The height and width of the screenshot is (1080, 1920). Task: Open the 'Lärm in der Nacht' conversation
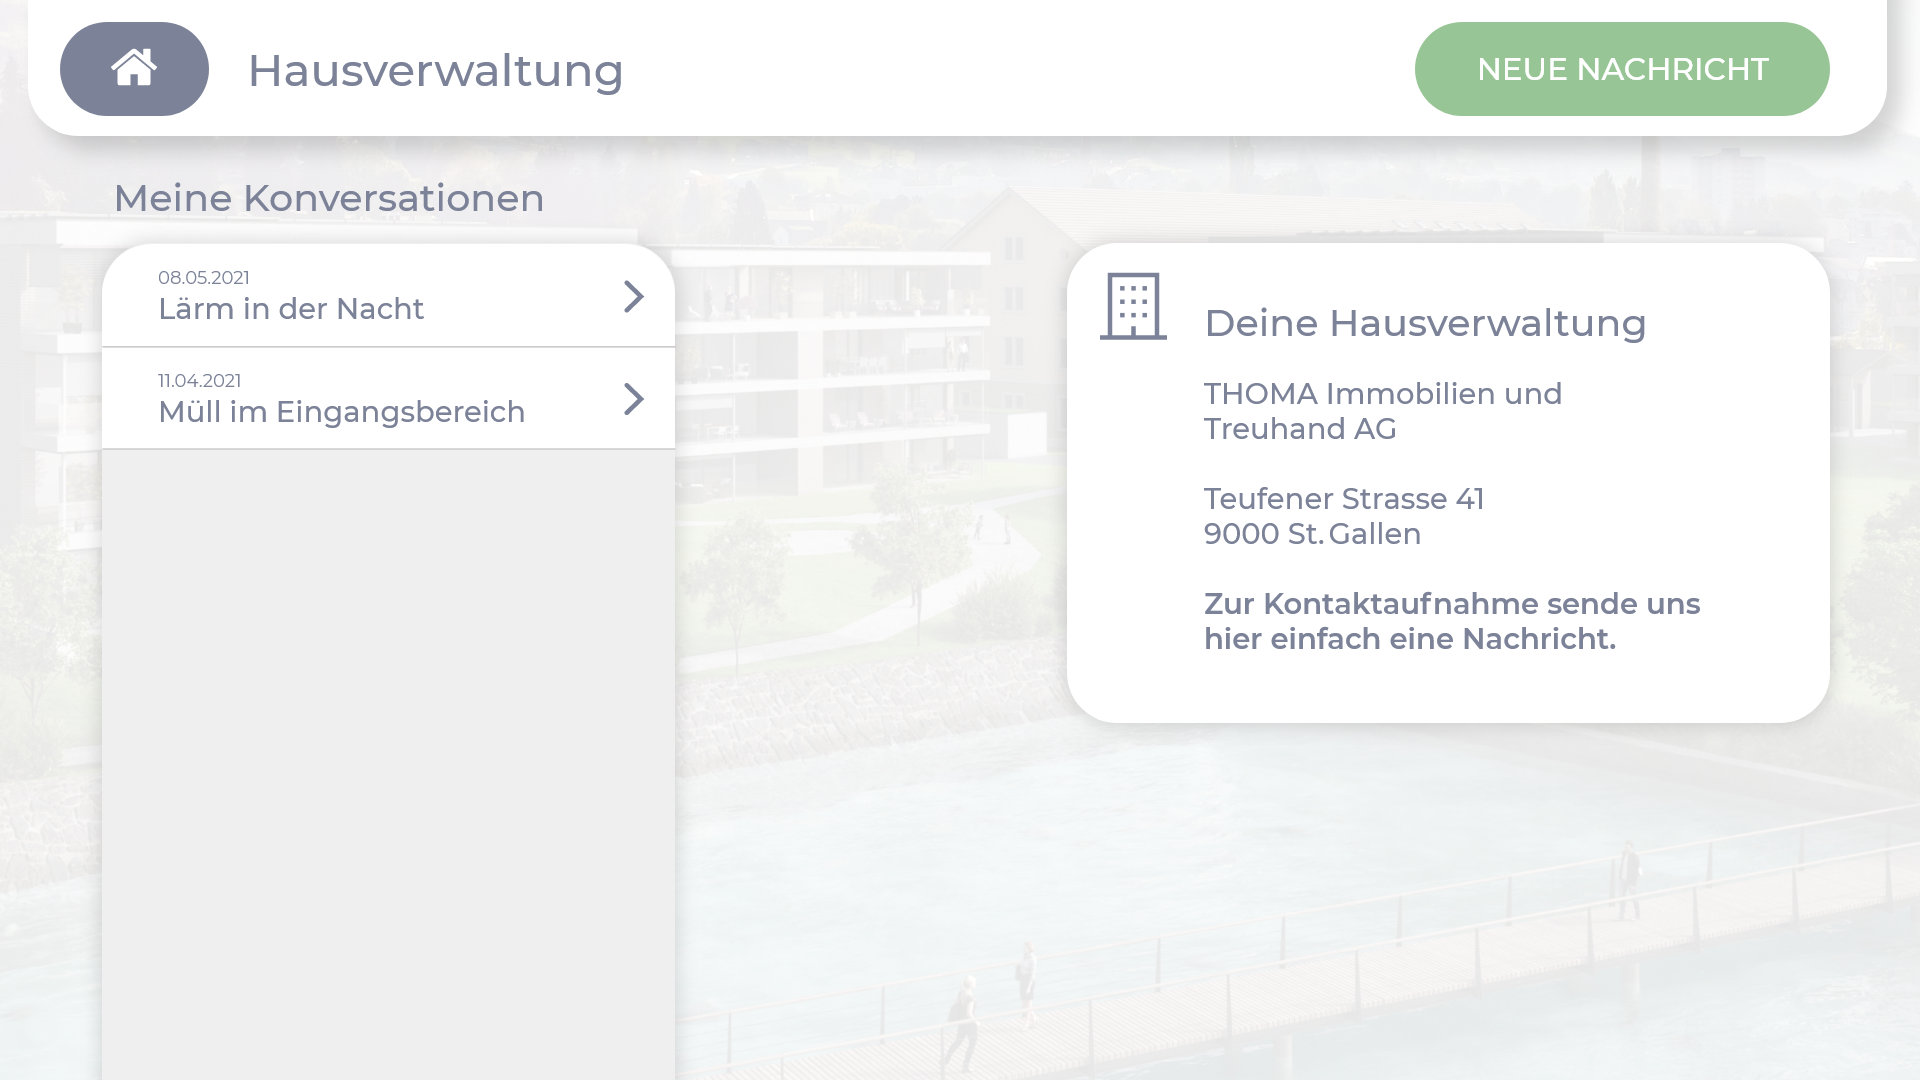pyautogui.click(x=388, y=296)
